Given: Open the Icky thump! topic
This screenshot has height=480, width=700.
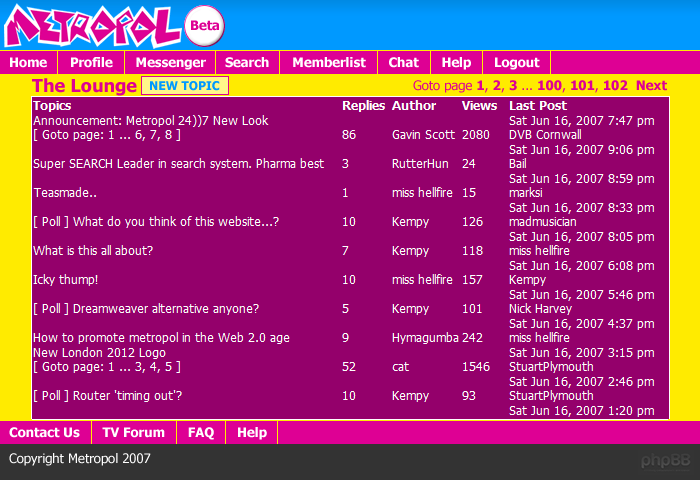Looking at the screenshot, I should 66,280.
